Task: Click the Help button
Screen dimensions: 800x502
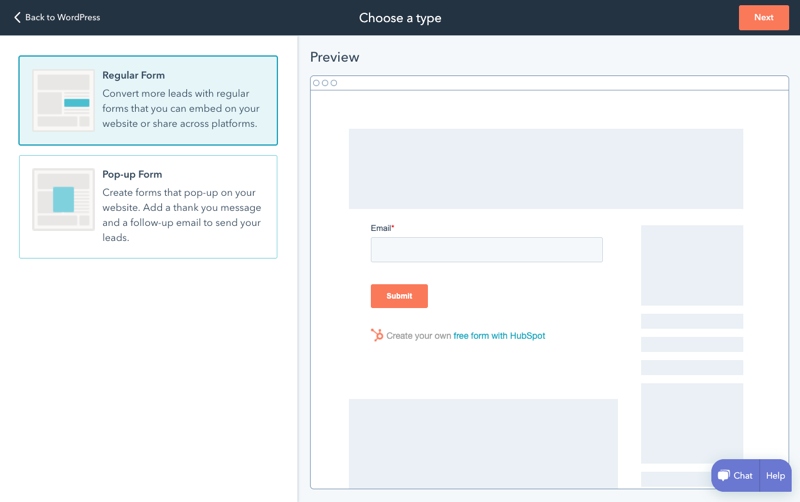Action: (775, 475)
